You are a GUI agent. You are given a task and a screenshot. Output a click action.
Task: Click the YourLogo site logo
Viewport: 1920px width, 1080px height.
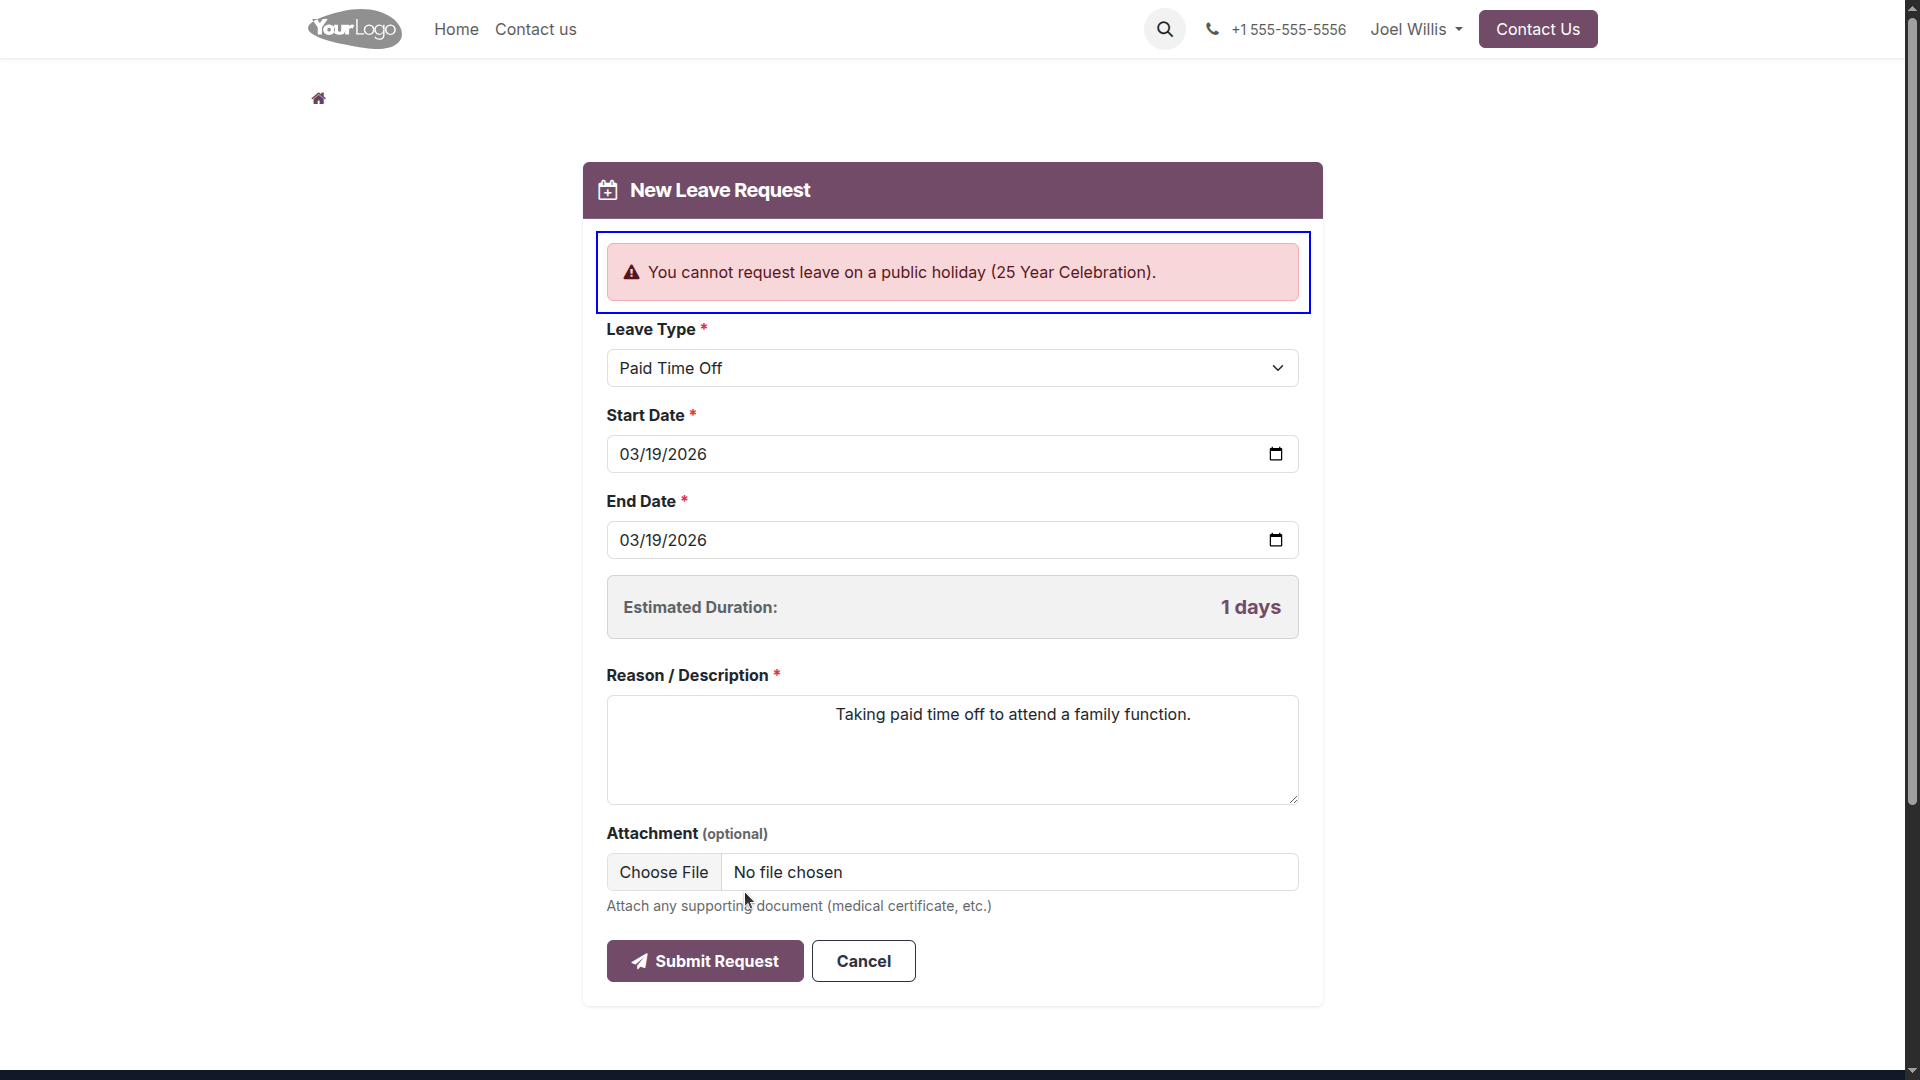click(355, 29)
